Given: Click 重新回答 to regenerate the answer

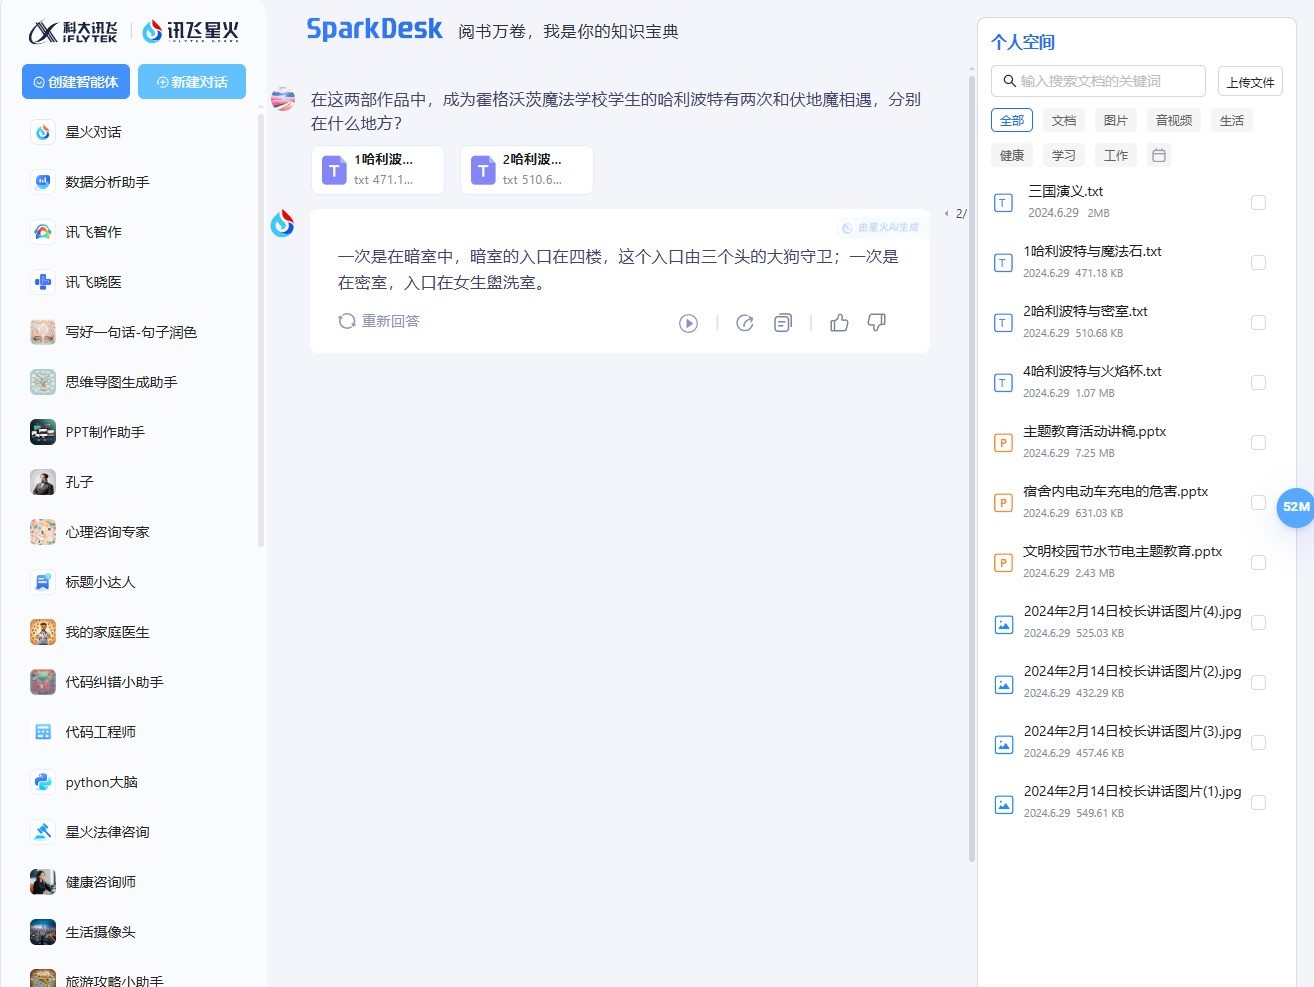Looking at the screenshot, I should (x=379, y=321).
